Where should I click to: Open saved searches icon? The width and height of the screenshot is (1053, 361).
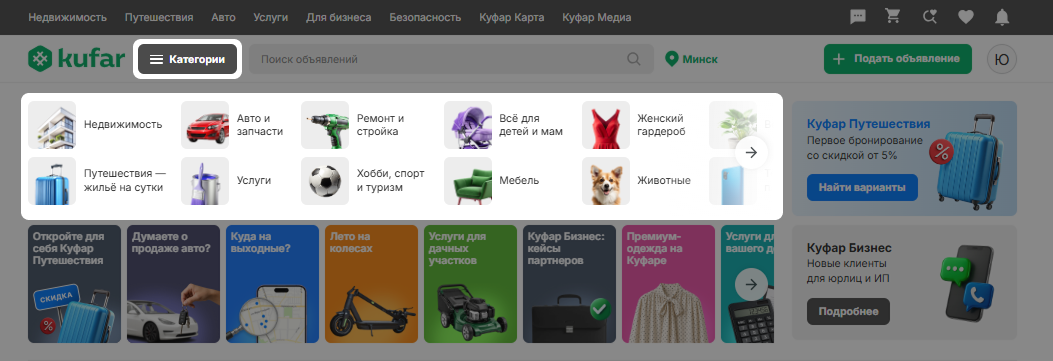click(x=929, y=17)
